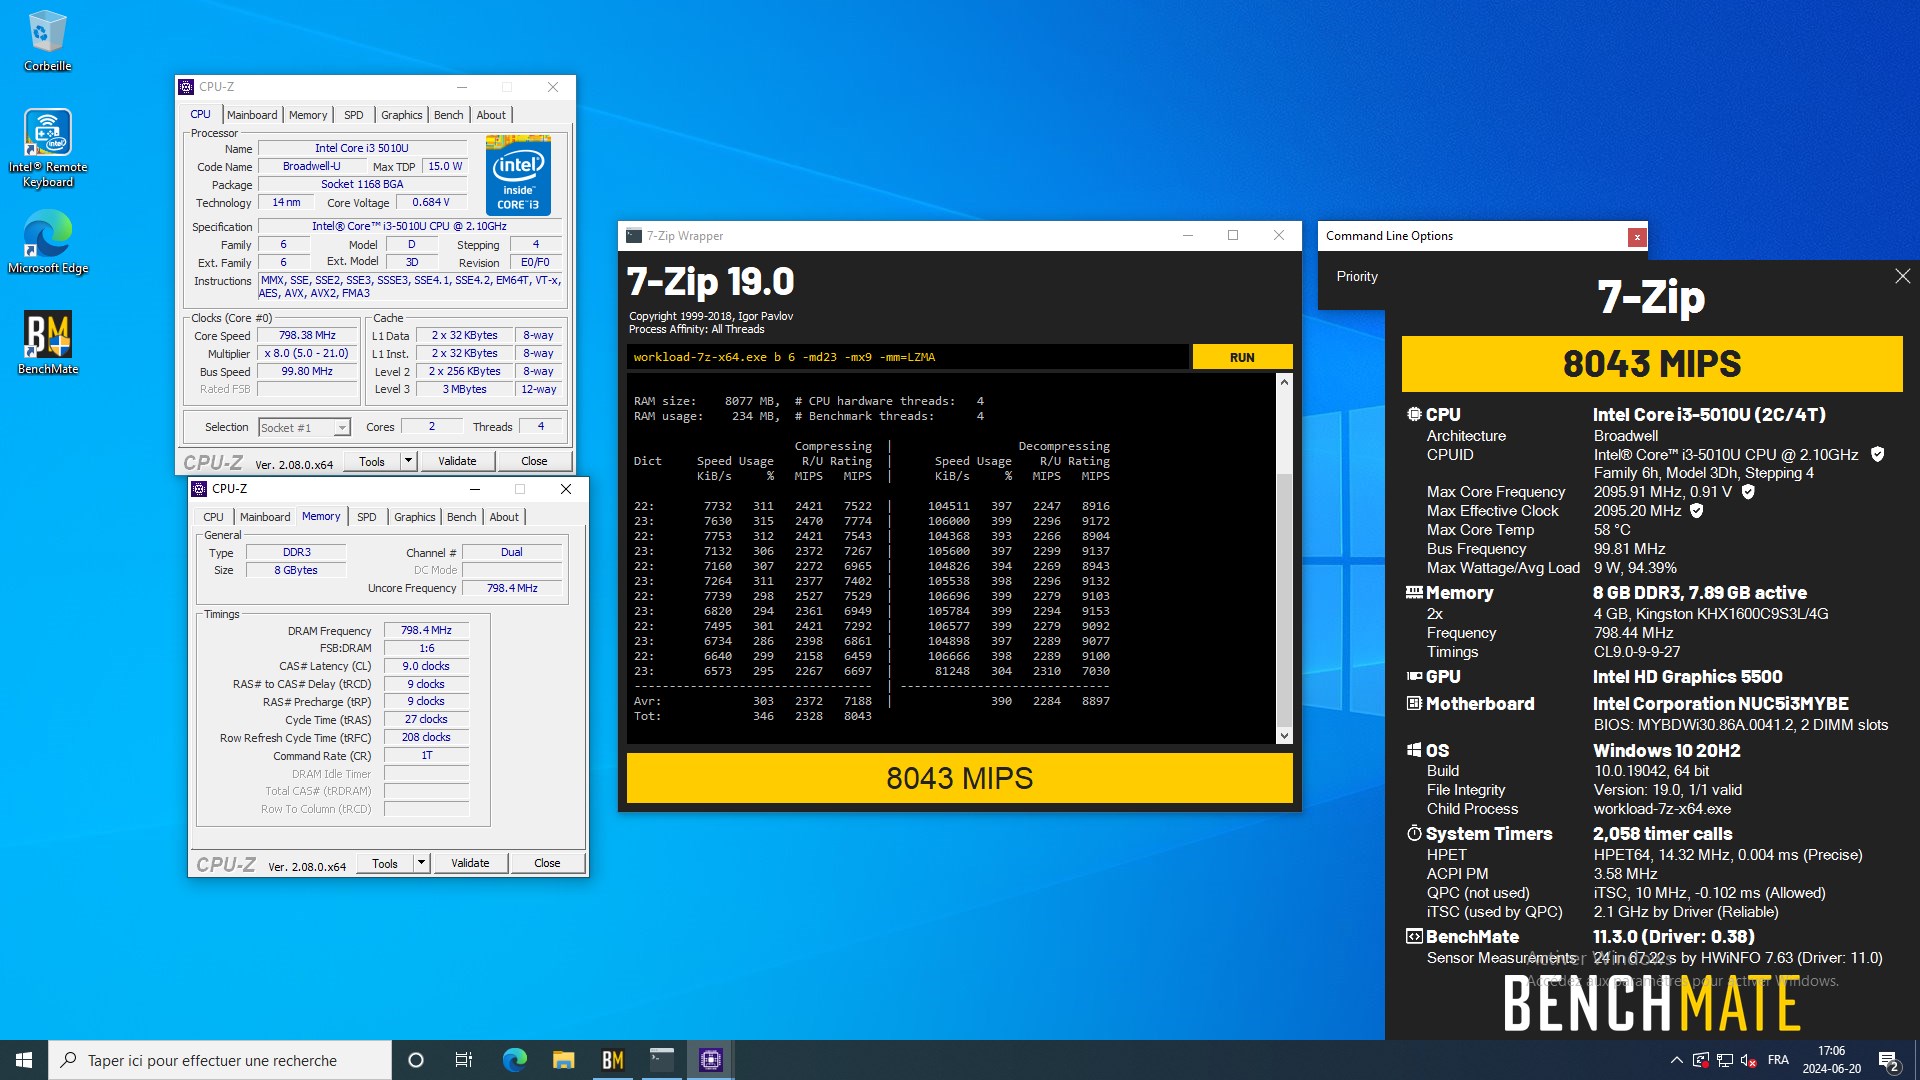Click the 7-Zip command line input field

point(908,357)
